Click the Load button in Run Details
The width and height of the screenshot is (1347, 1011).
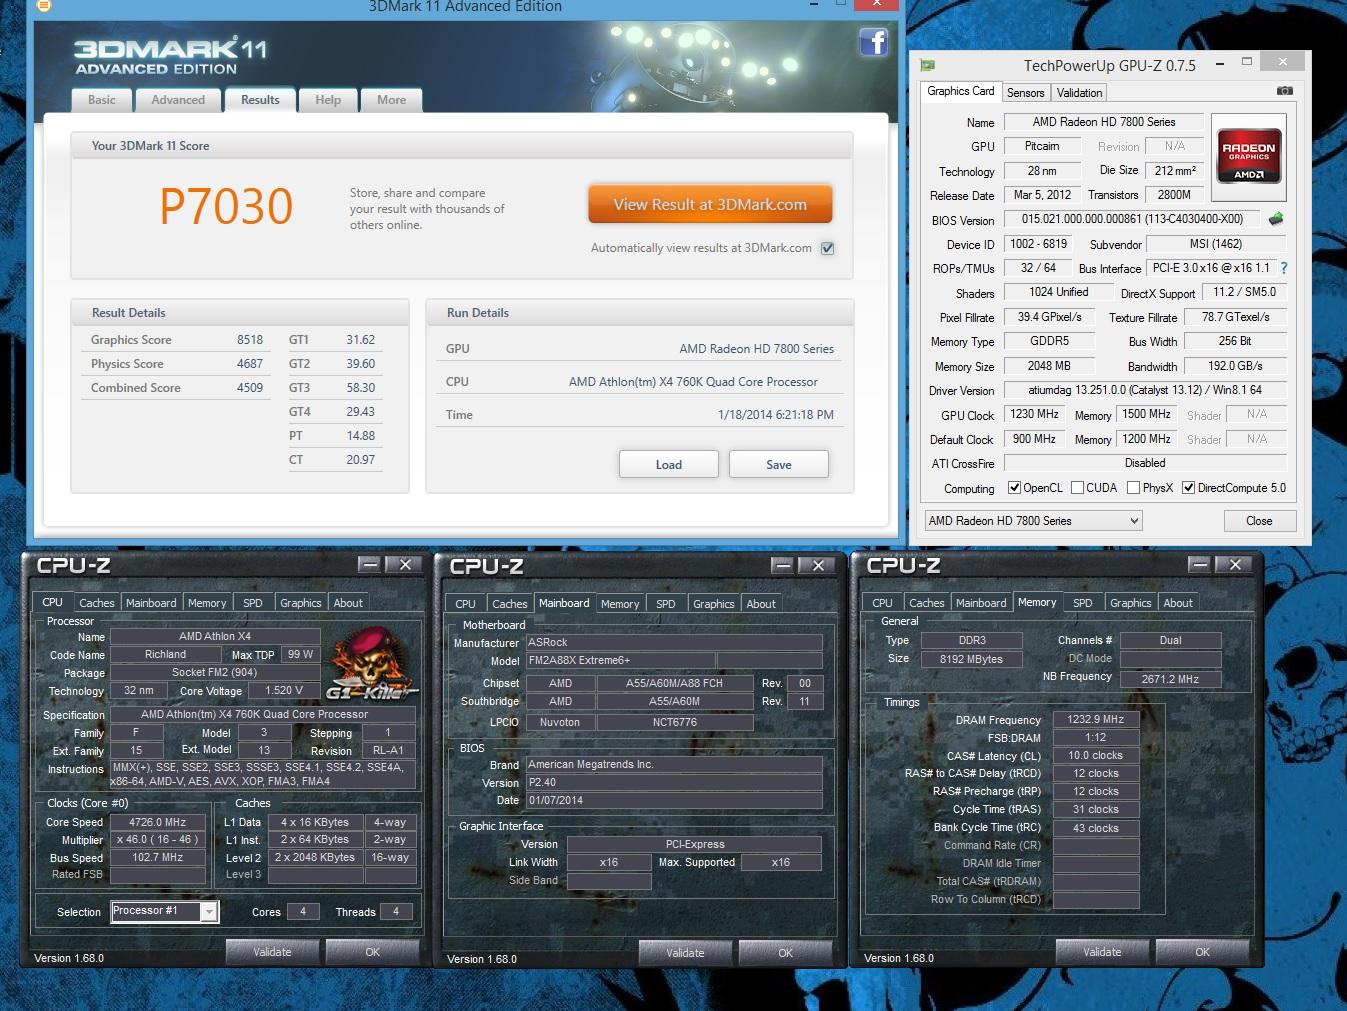[669, 465]
